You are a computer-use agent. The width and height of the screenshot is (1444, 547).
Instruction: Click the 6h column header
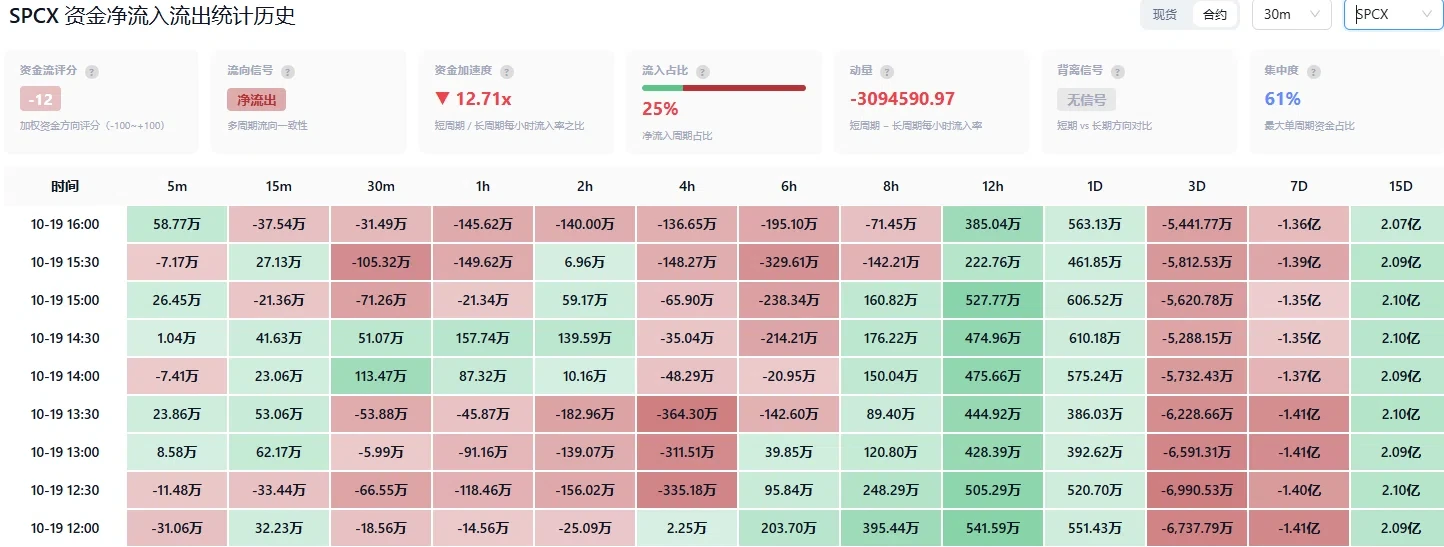[x=789, y=187]
